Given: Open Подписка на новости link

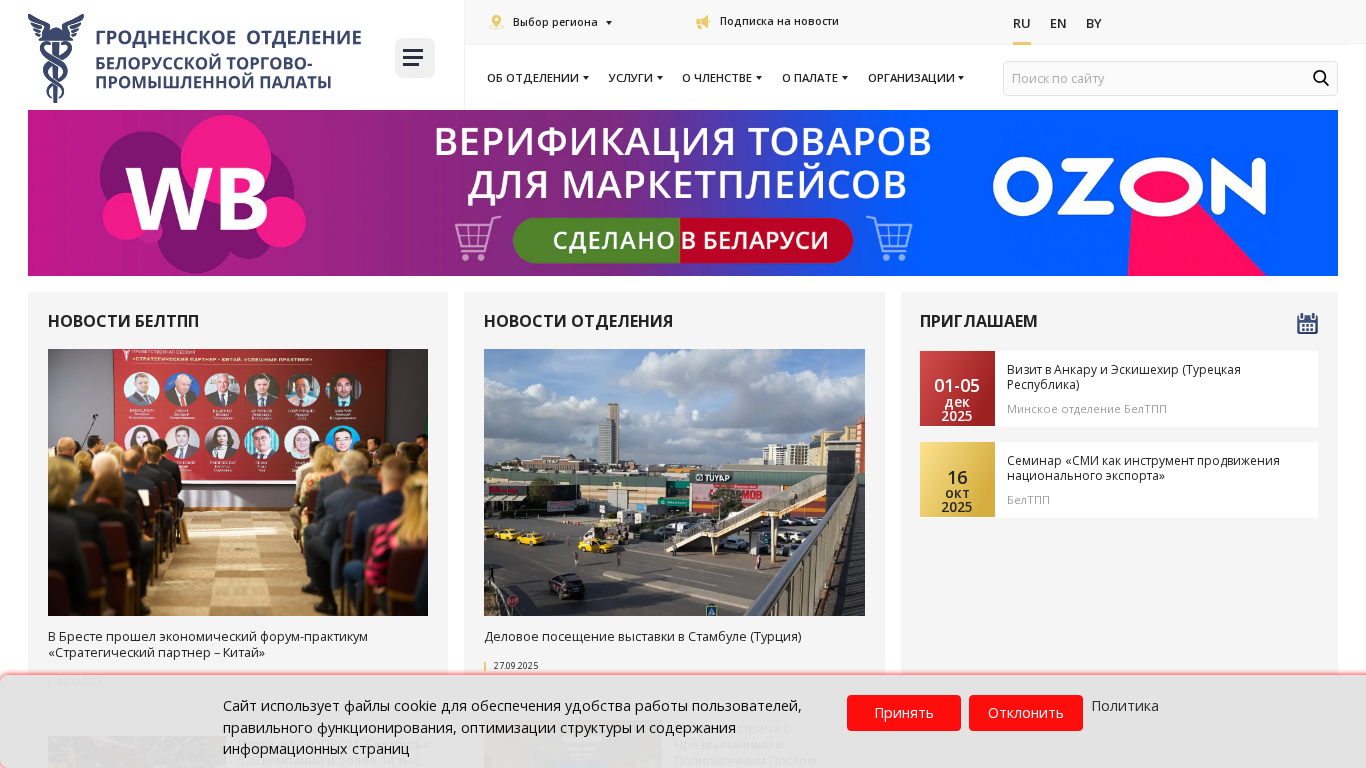Looking at the screenshot, I should [x=779, y=21].
